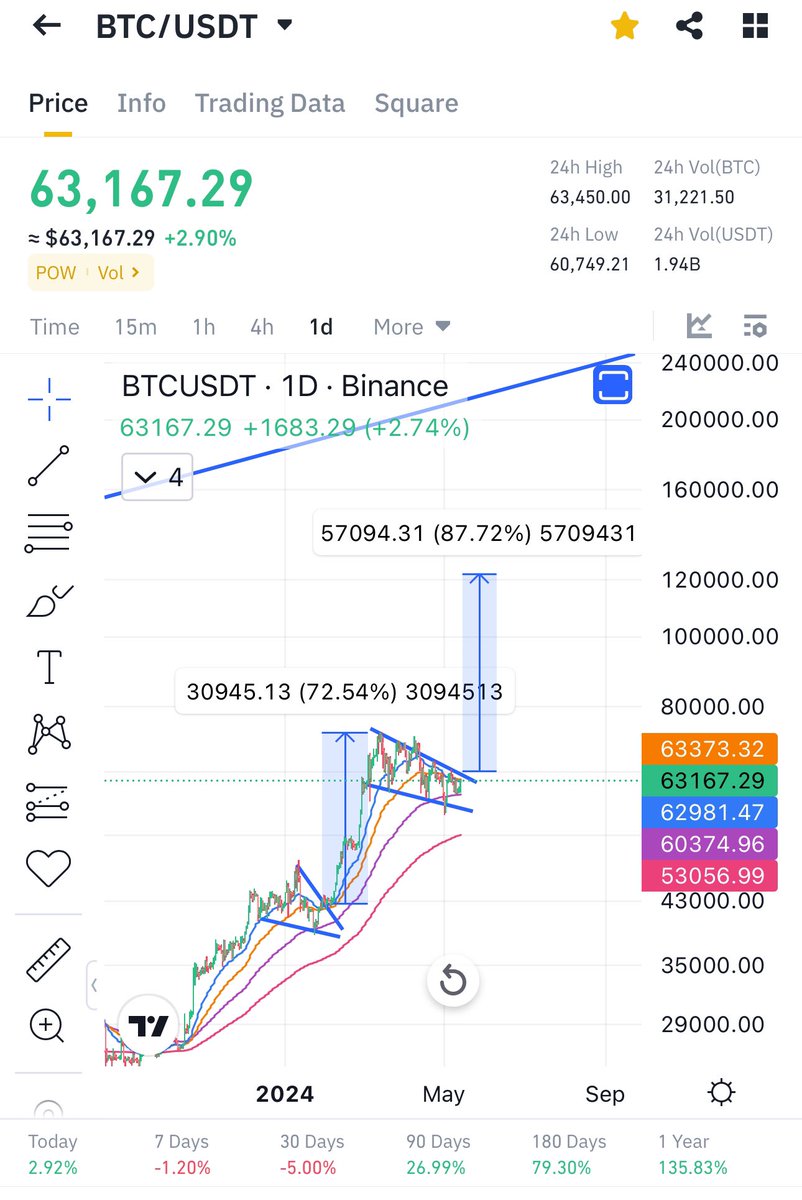
Task: Select the 1h interval
Action: 204,327
